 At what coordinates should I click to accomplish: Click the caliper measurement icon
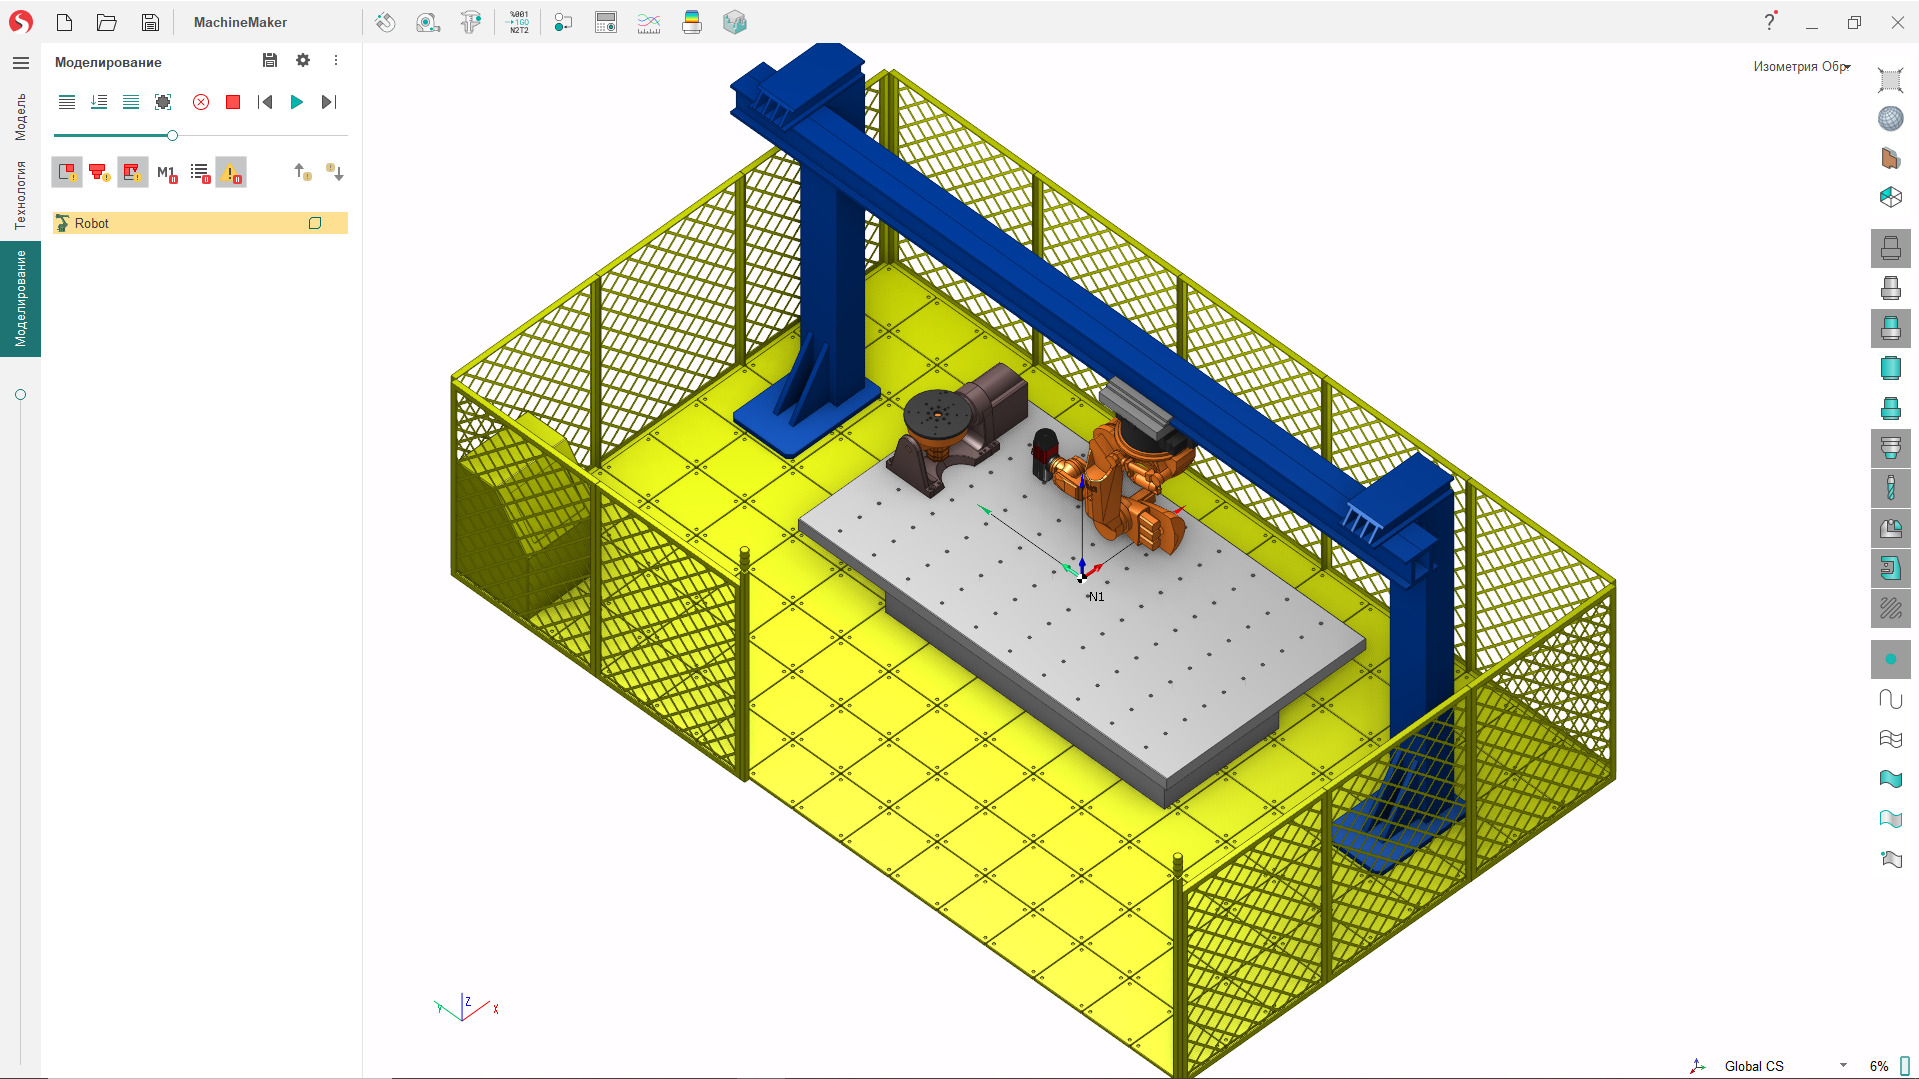pyautogui.click(x=470, y=22)
